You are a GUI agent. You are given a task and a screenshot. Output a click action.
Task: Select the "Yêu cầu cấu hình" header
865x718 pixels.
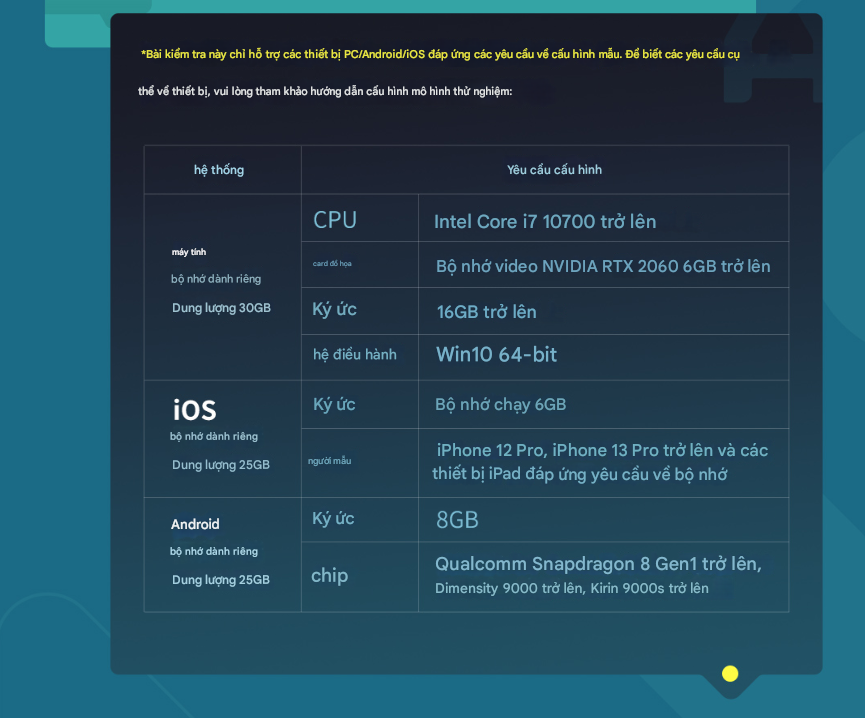(554, 170)
